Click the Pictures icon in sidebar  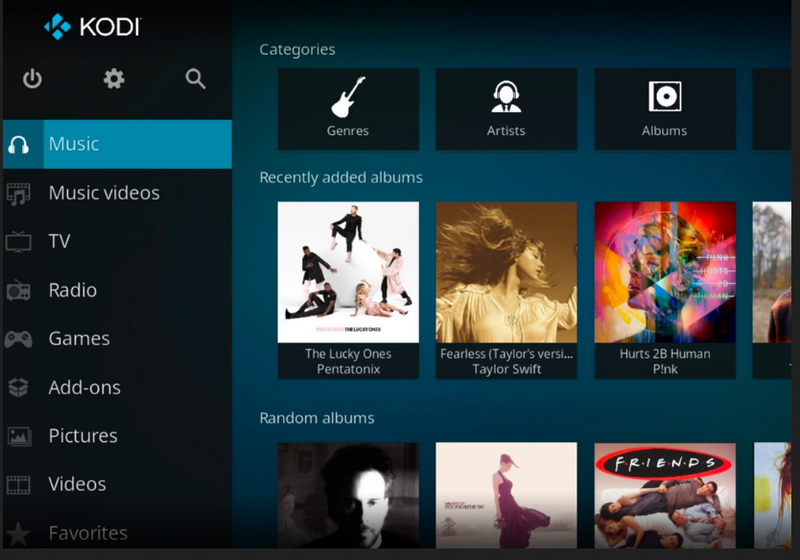click(19, 437)
